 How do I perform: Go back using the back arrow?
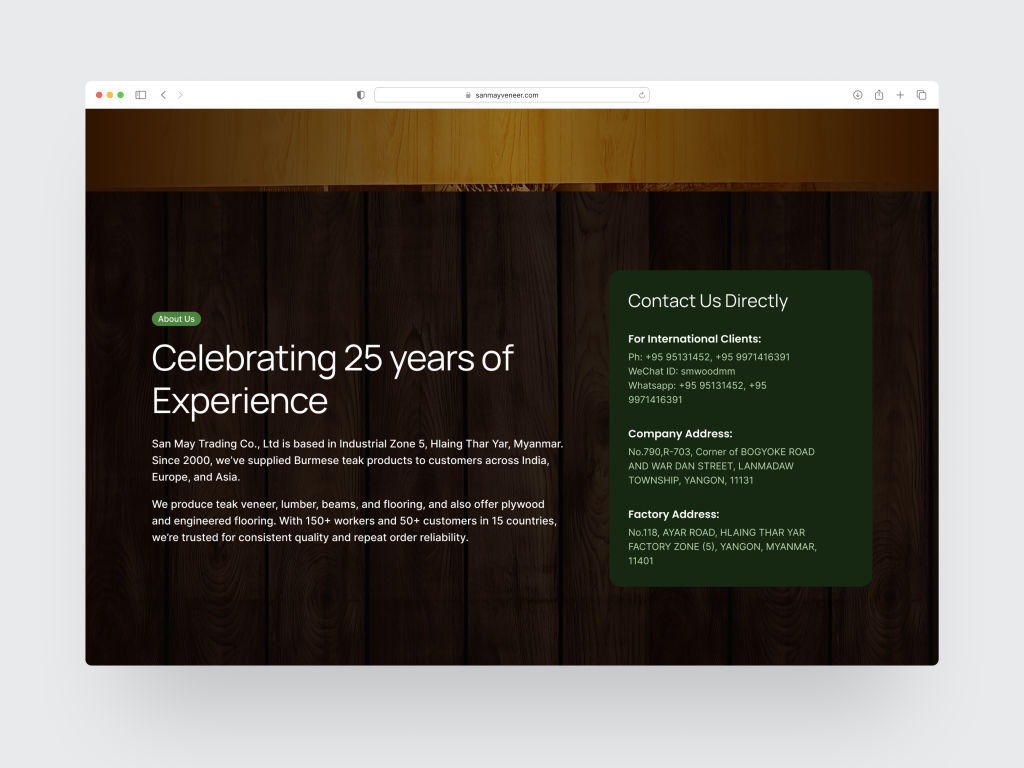tap(163, 95)
